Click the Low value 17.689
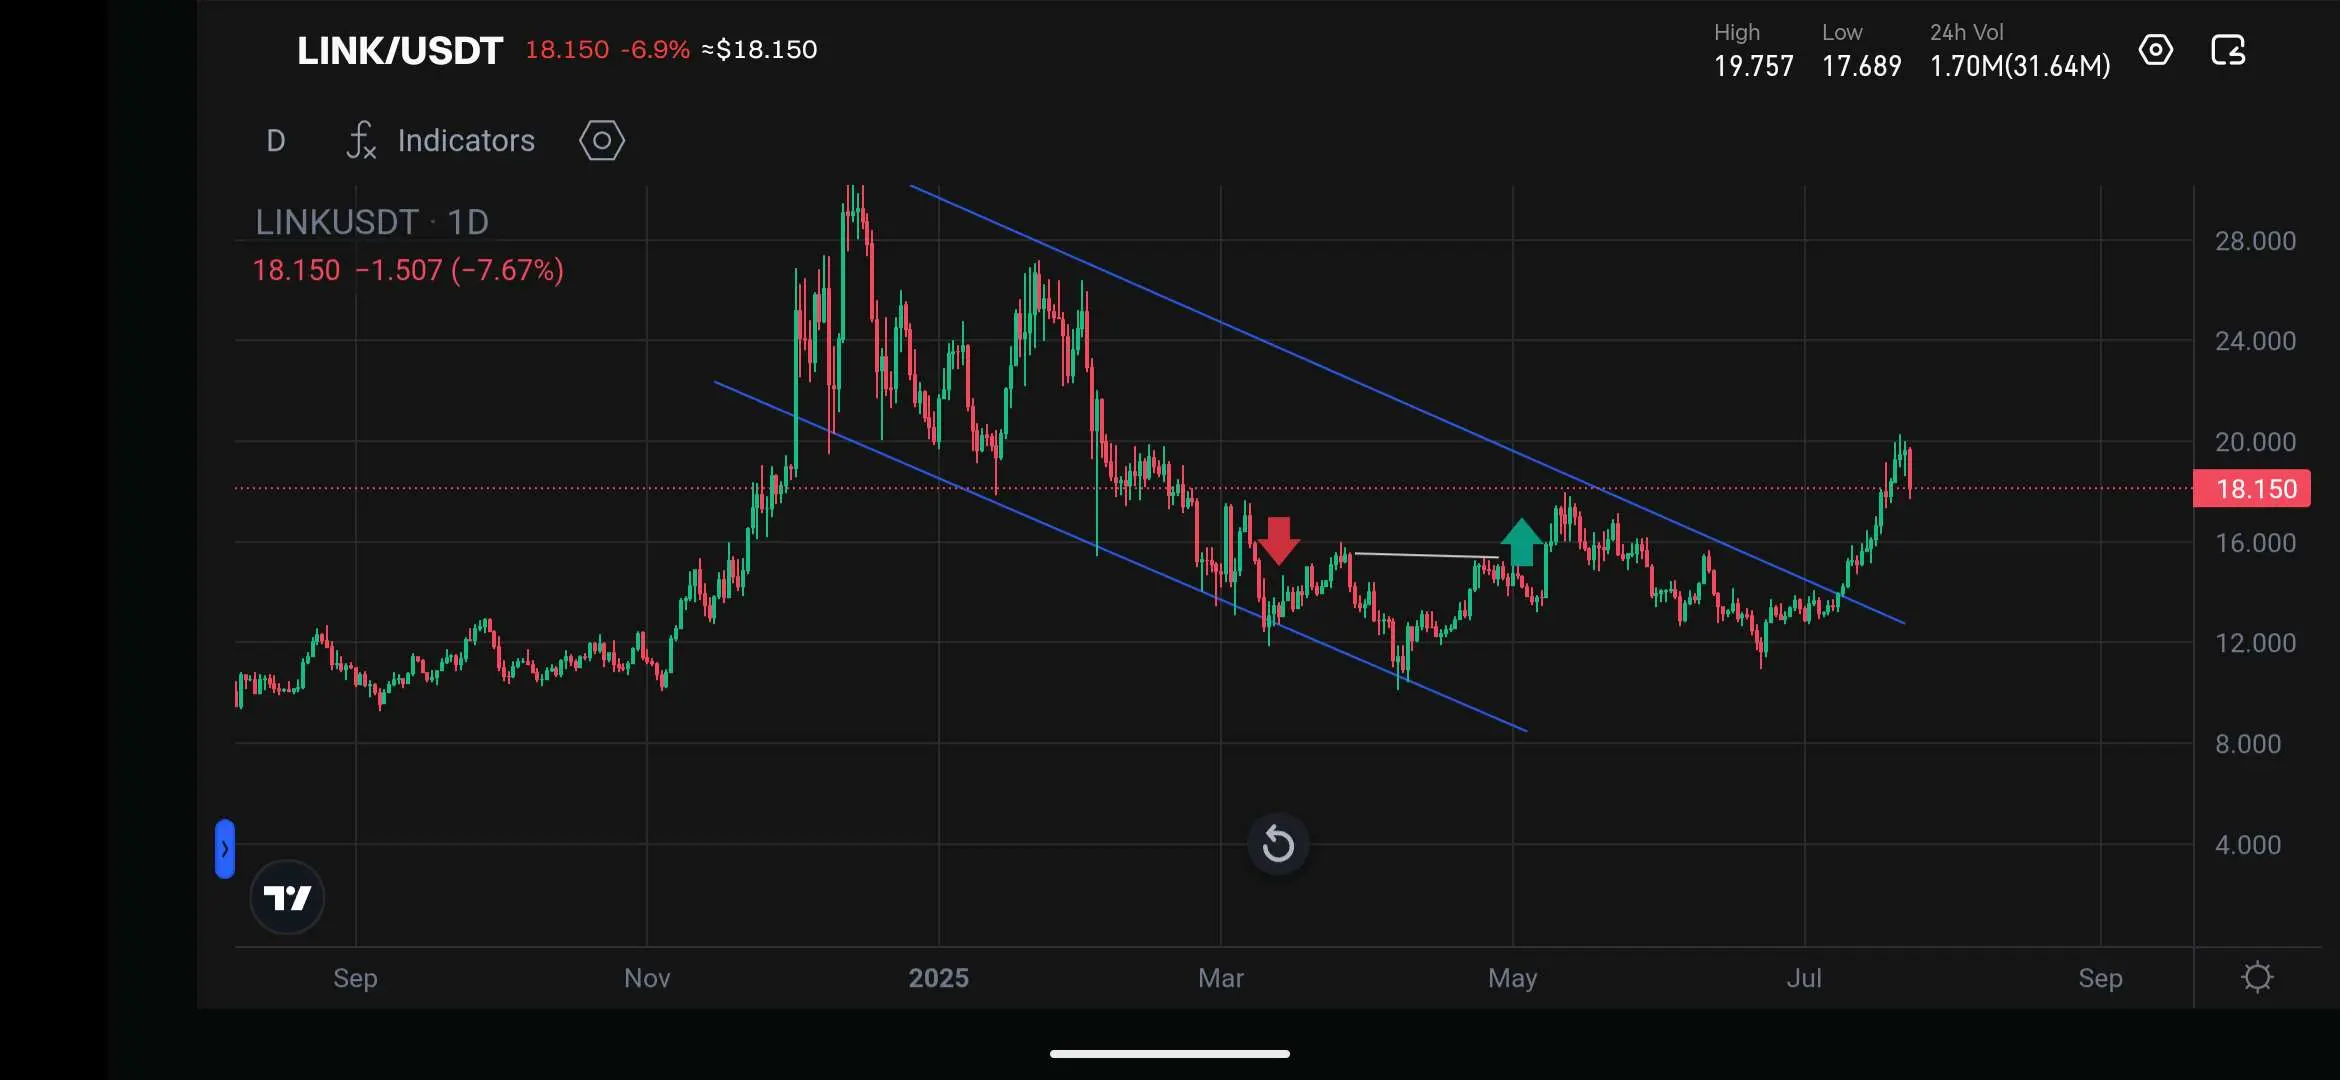The height and width of the screenshot is (1080, 2340). 1862,66
